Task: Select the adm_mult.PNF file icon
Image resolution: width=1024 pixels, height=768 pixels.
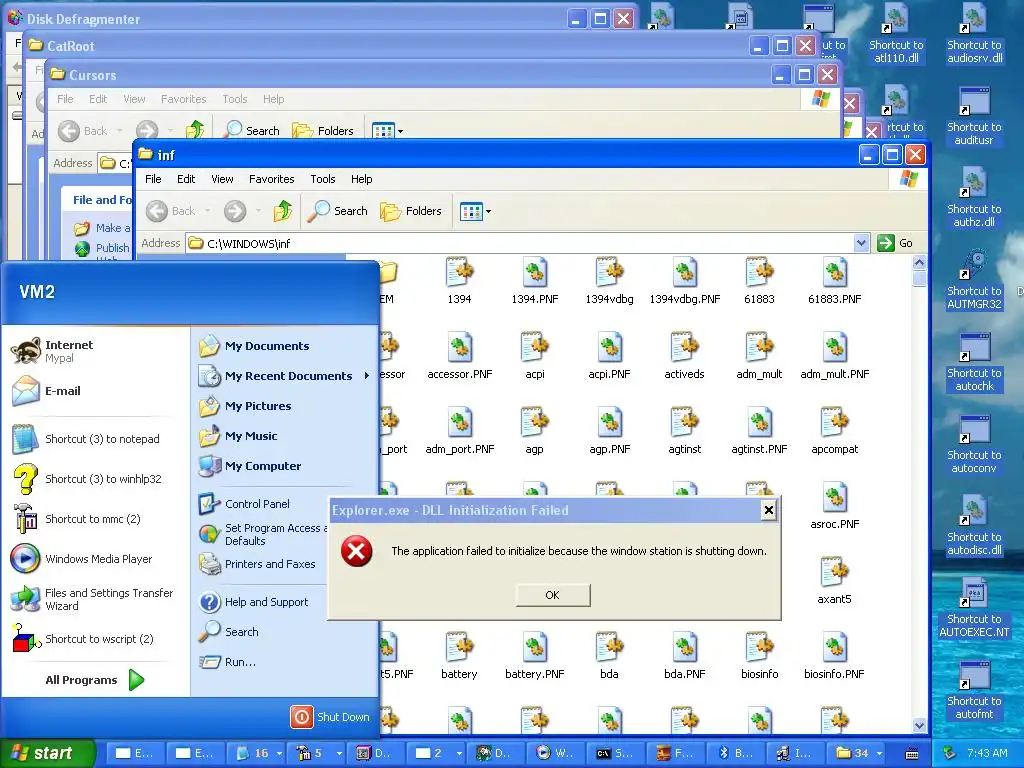Action: 835,347
